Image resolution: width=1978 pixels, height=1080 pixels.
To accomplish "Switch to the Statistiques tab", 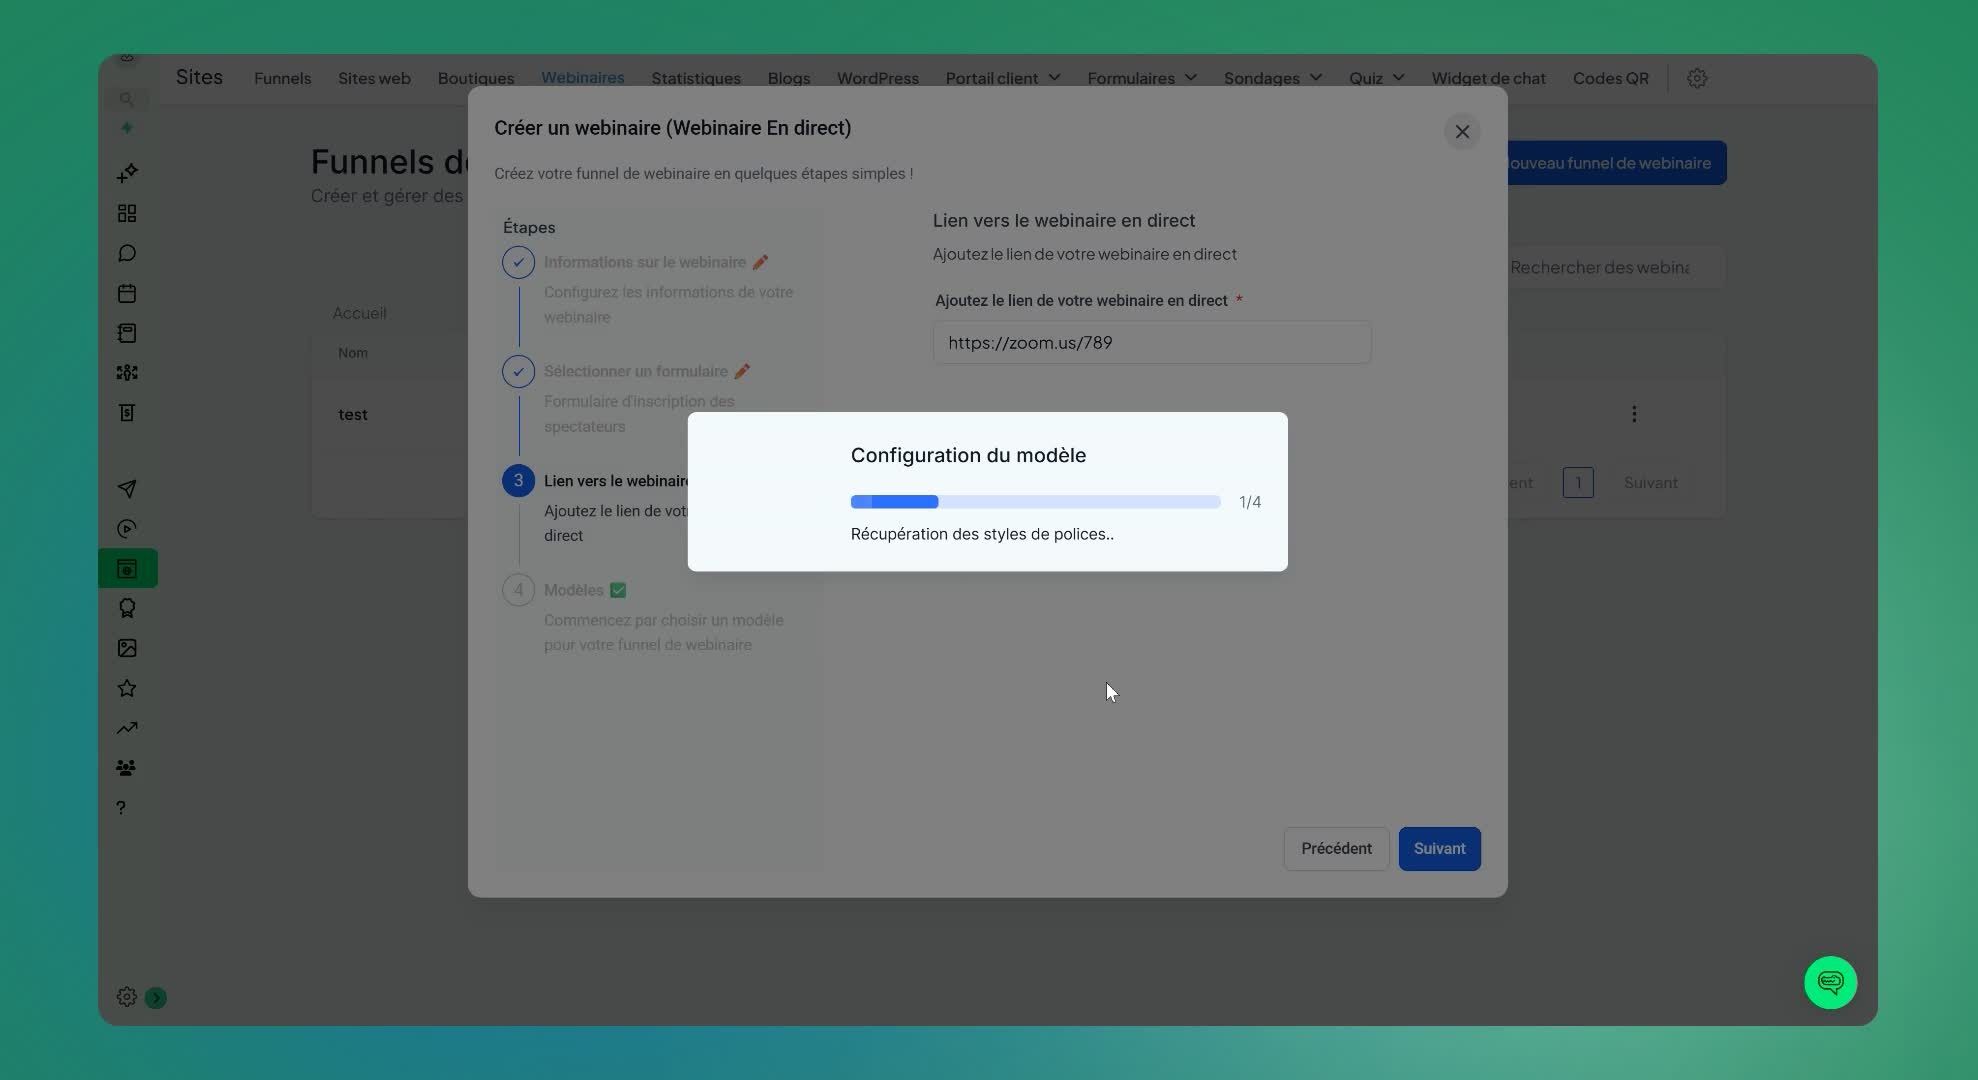I will 696,78.
